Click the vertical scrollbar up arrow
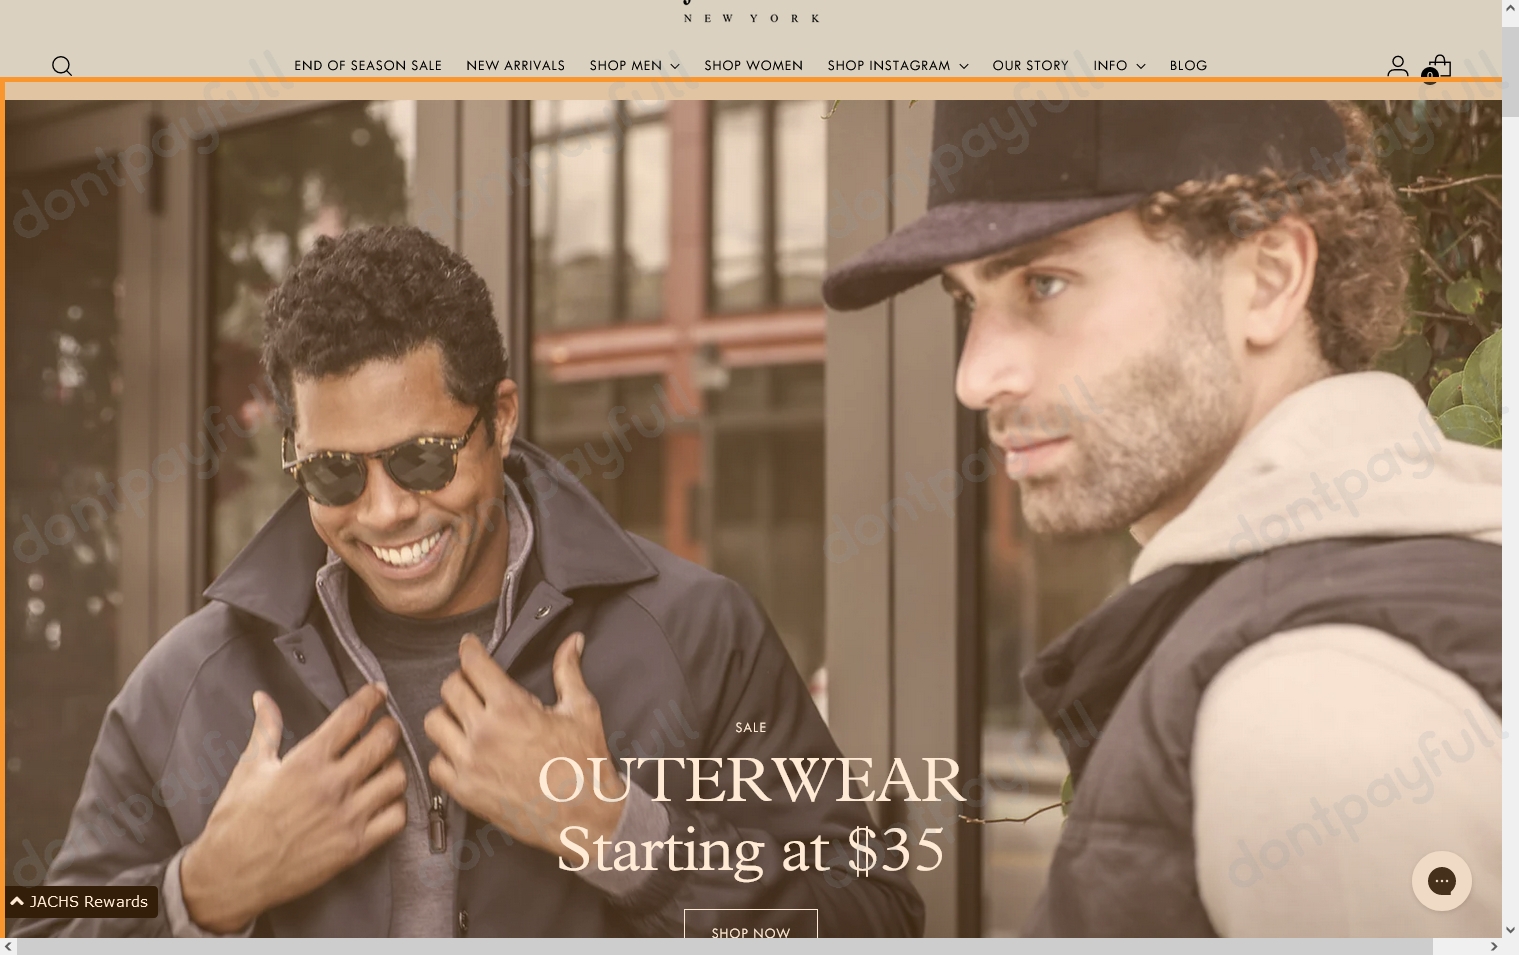 [x=1510, y=8]
